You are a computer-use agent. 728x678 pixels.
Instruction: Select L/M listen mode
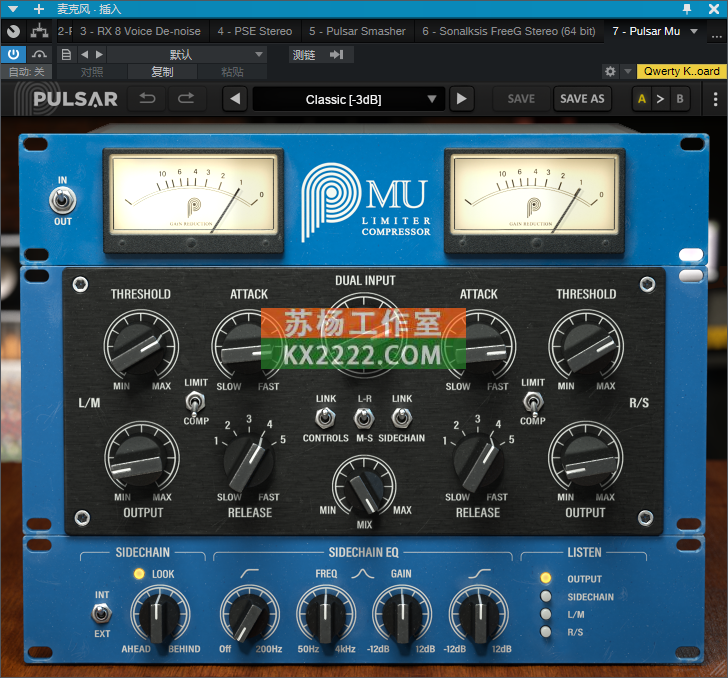coord(546,614)
